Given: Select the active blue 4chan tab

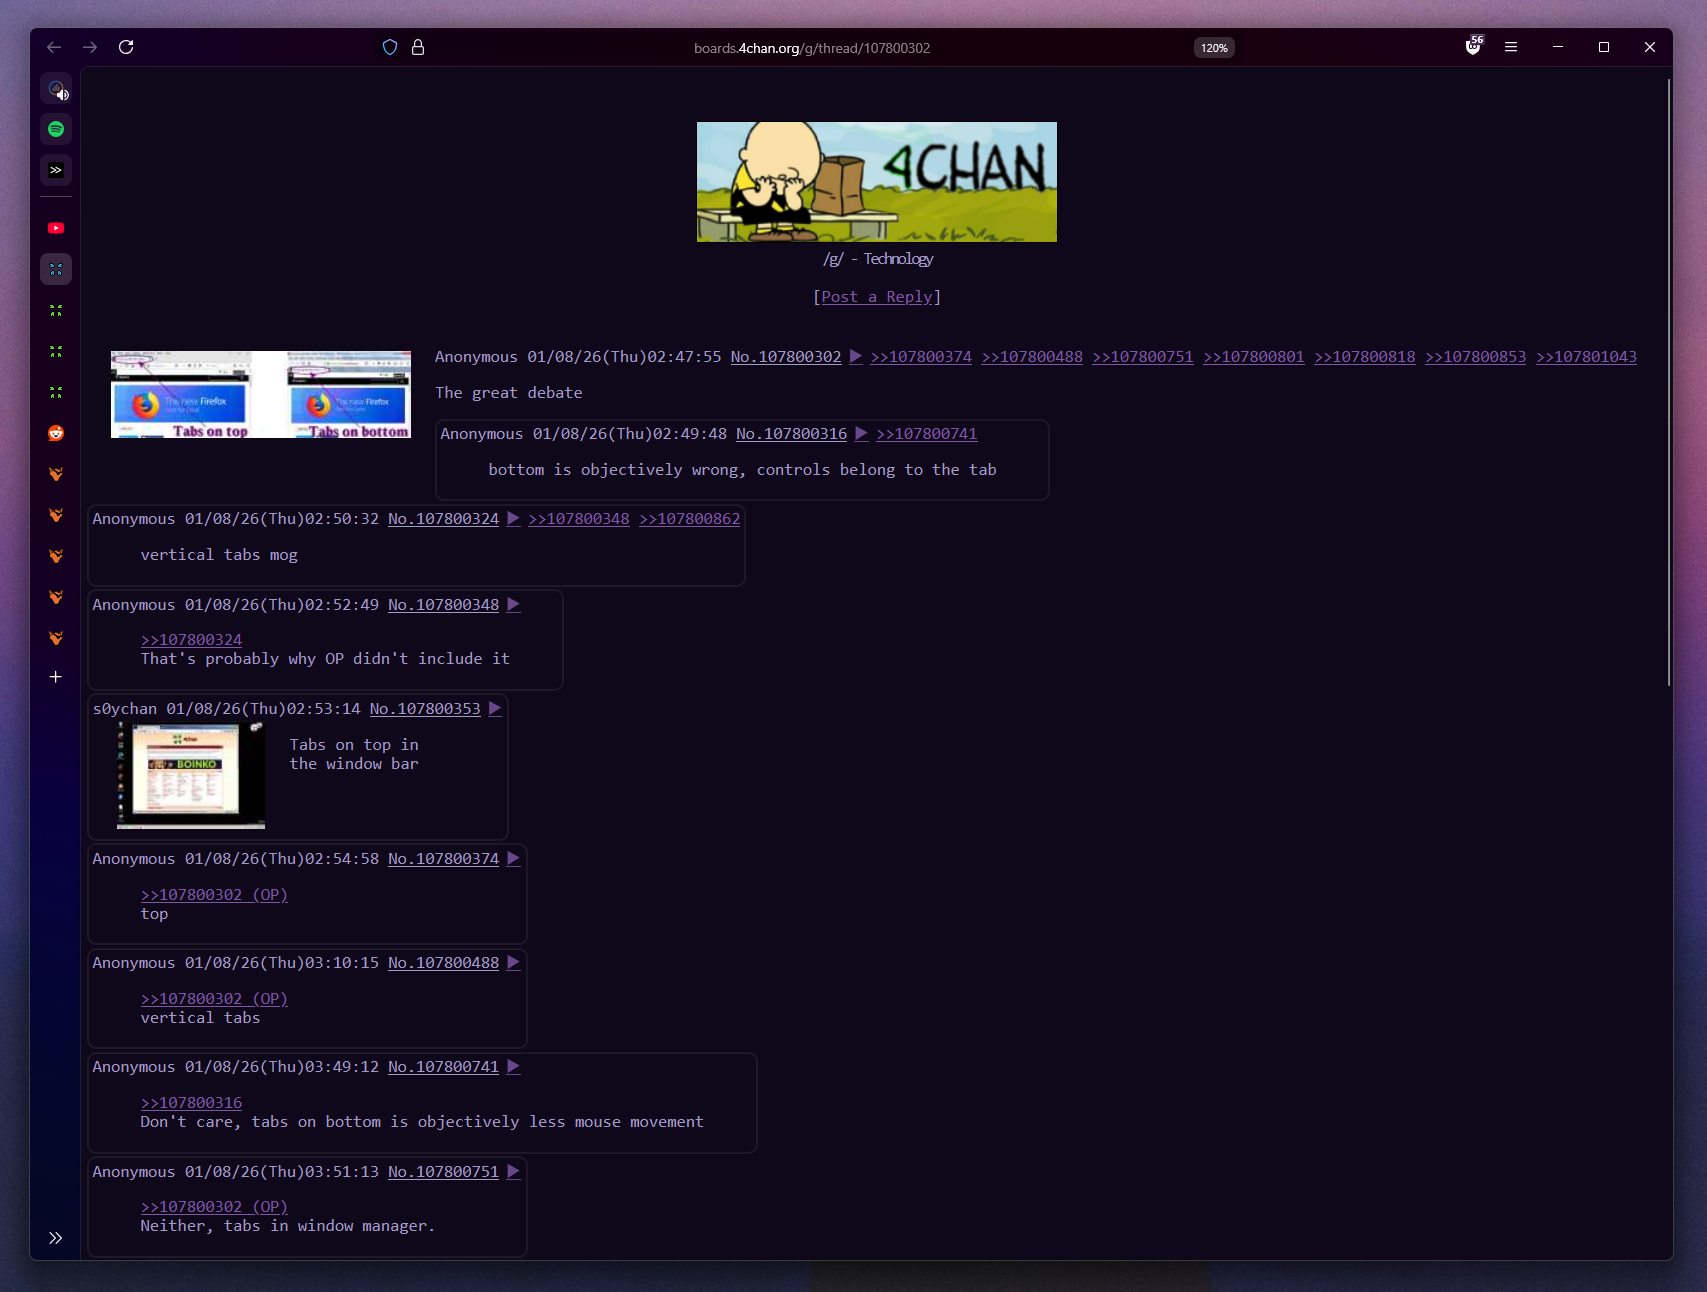Looking at the screenshot, I should 56,269.
